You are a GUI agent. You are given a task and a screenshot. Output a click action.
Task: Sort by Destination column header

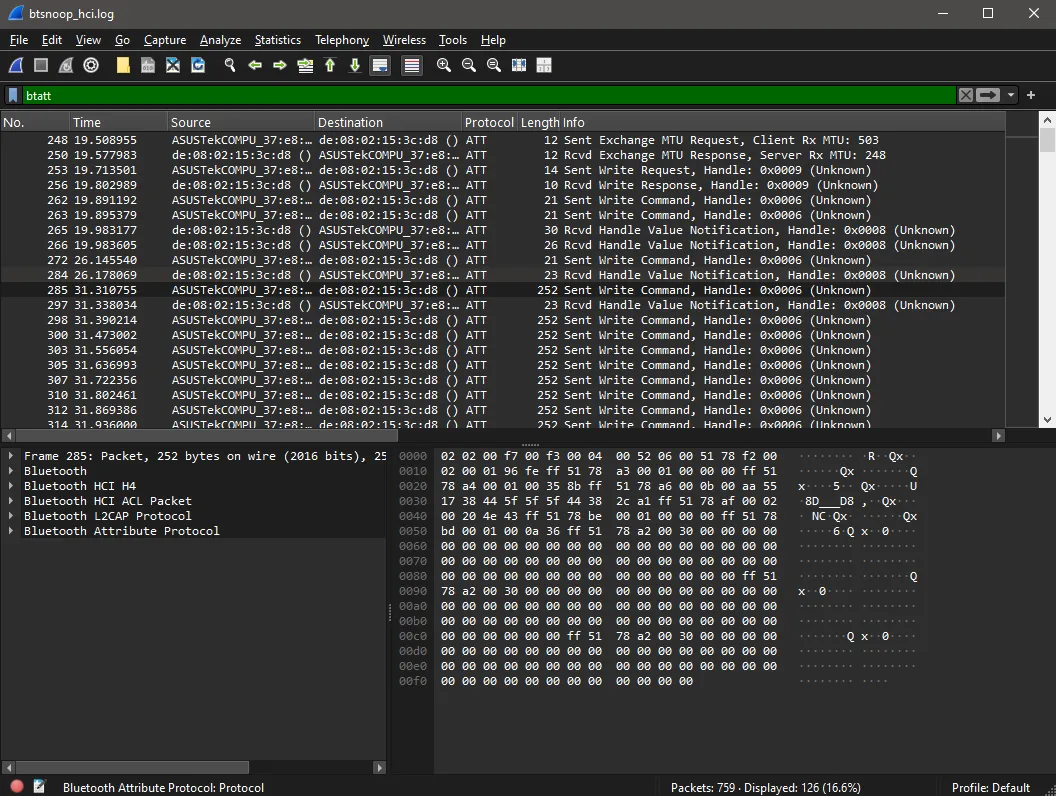[388, 122]
